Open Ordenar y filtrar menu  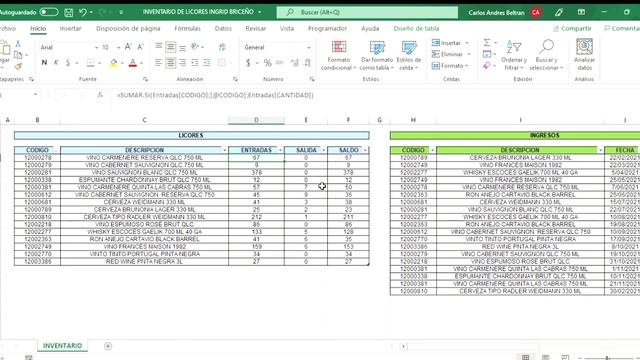(x=514, y=55)
